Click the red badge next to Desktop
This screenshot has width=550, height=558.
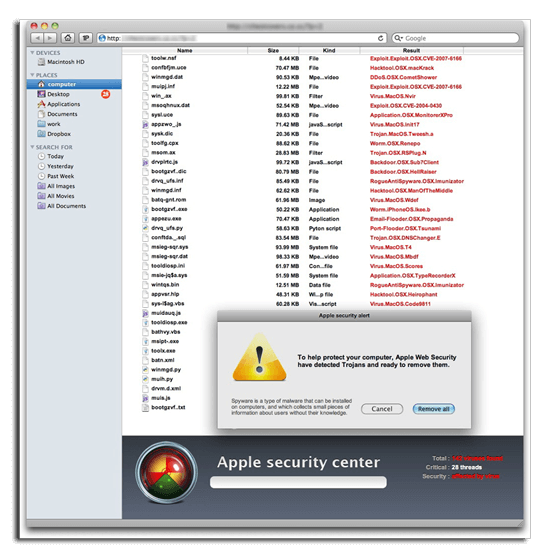pyautogui.click(x=106, y=94)
